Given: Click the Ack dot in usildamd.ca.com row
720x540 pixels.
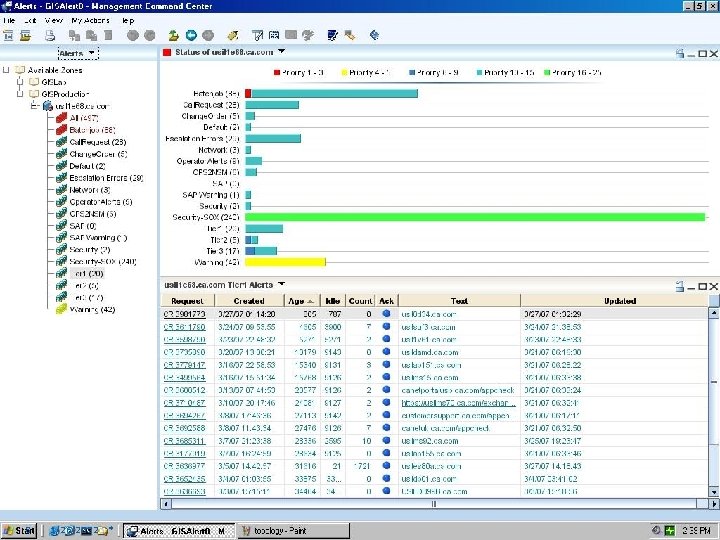Looking at the screenshot, I should coord(386,352).
